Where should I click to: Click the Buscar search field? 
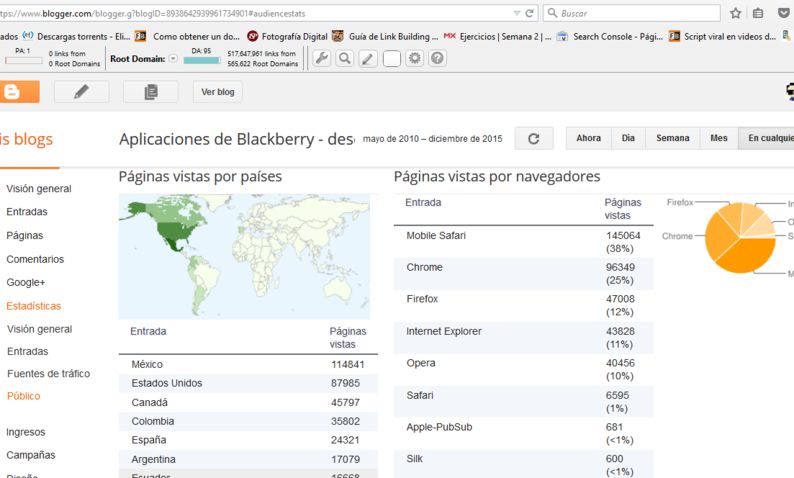pyautogui.click(x=632, y=13)
